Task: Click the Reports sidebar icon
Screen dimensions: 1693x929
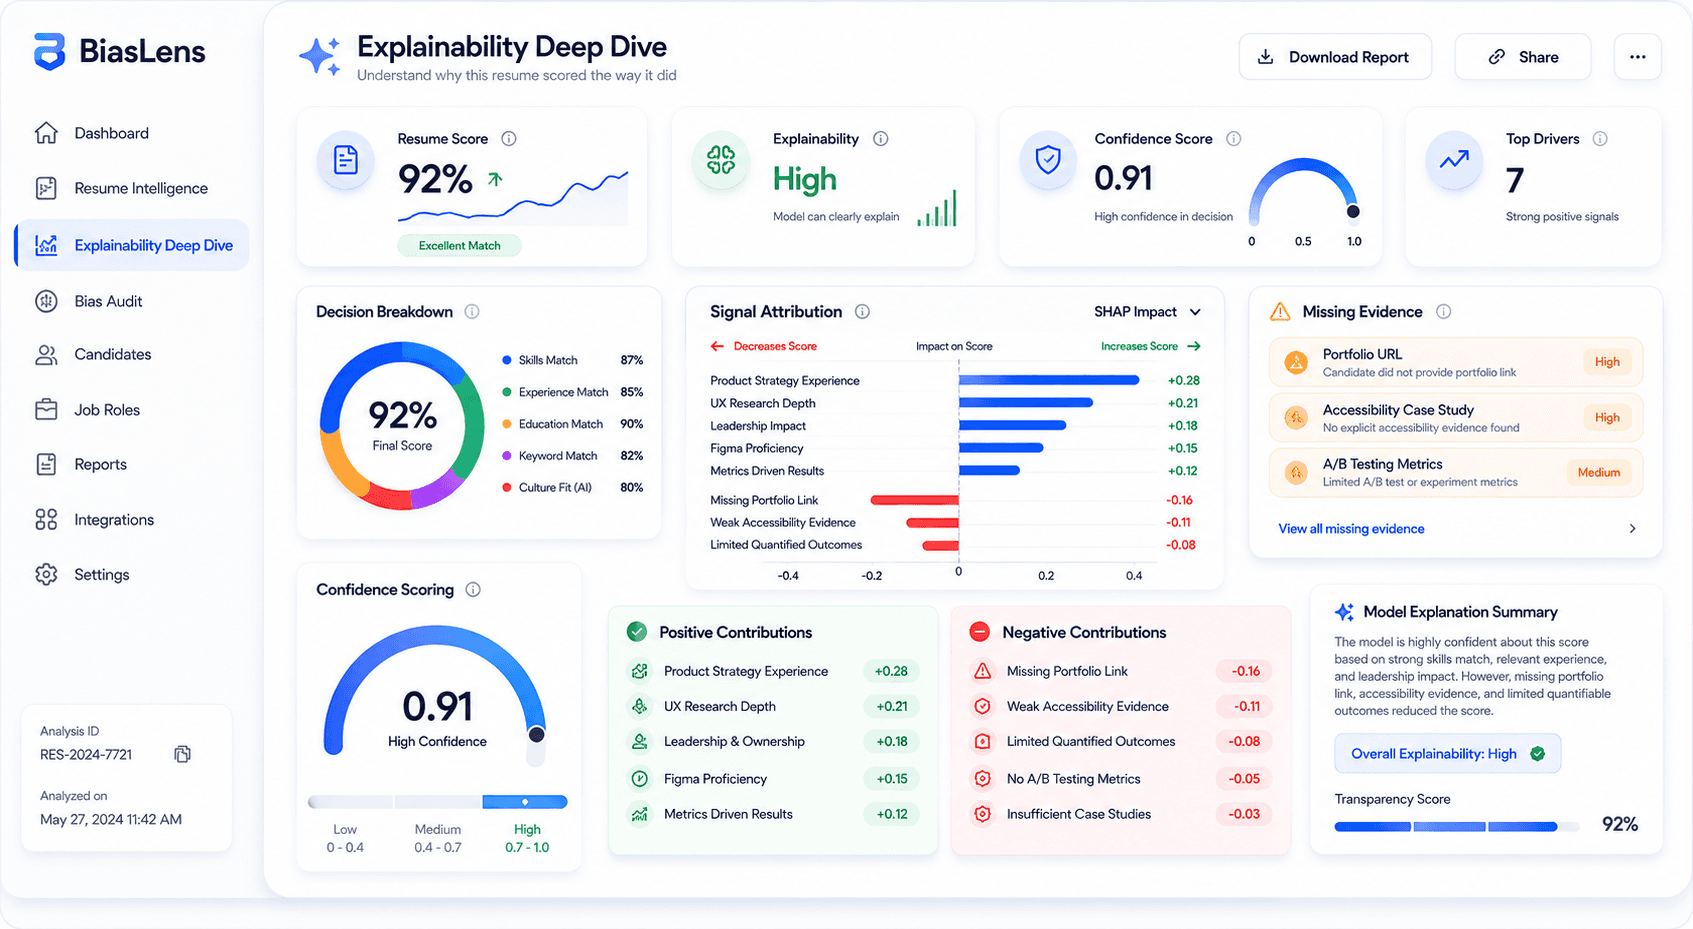Action: (x=46, y=464)
